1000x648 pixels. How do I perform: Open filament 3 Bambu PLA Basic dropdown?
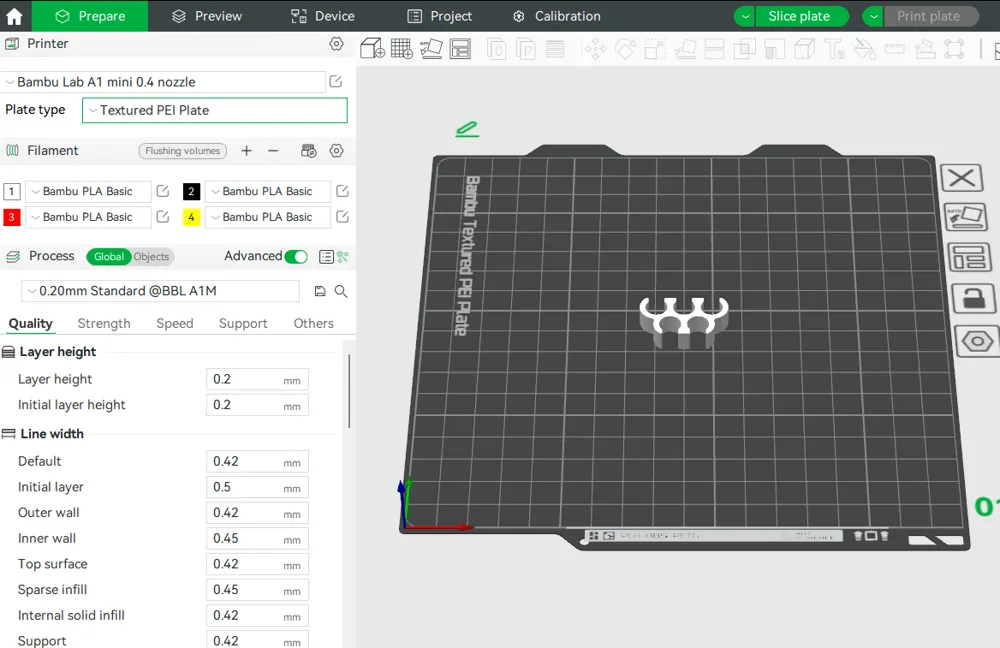88,217
